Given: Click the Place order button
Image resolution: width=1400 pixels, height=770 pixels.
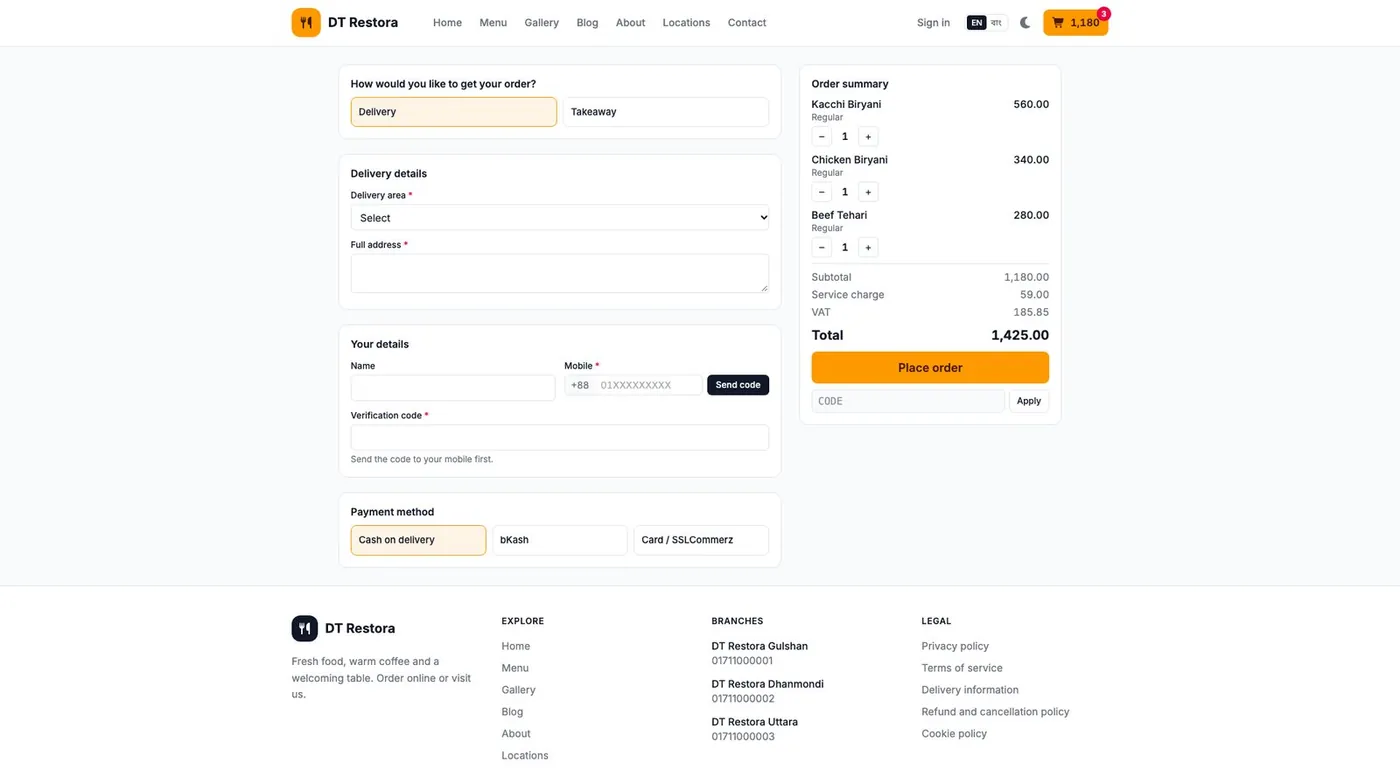Looking at the screenshot, I should [x=930, y=368].
